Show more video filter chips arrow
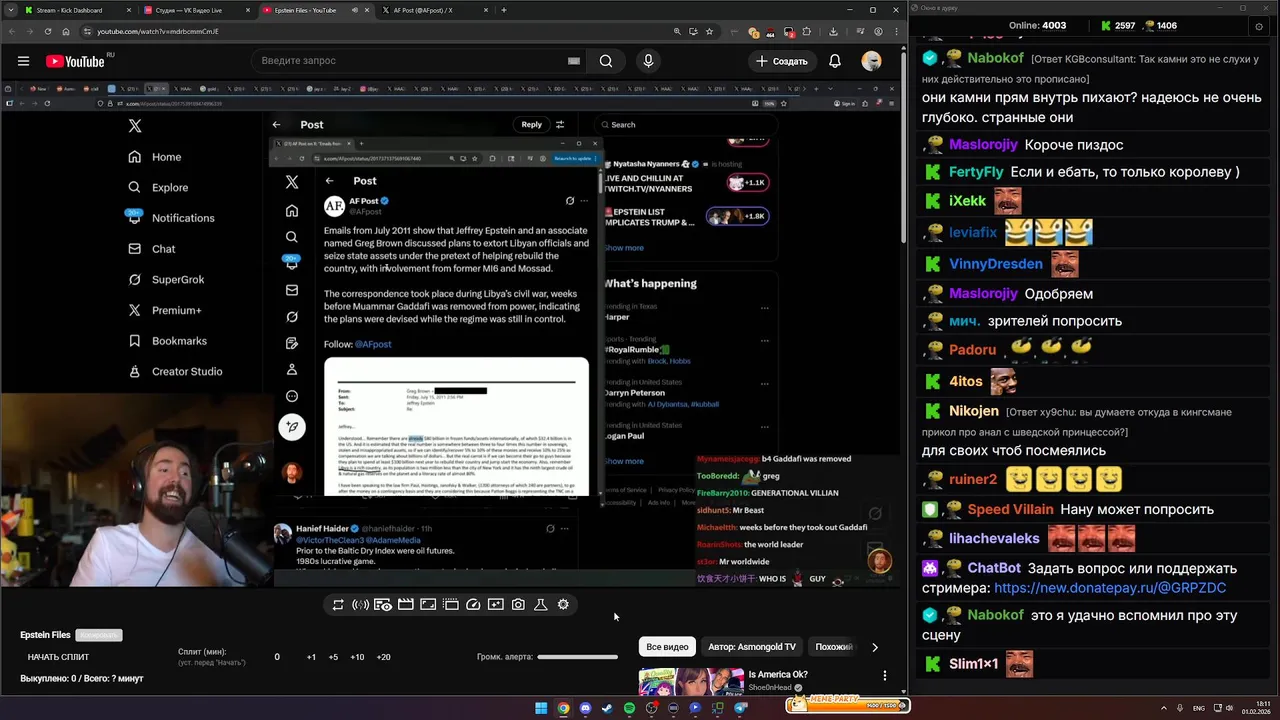Screen dimensions: 1280x720 pyautogui.click(x=875, y=647)
